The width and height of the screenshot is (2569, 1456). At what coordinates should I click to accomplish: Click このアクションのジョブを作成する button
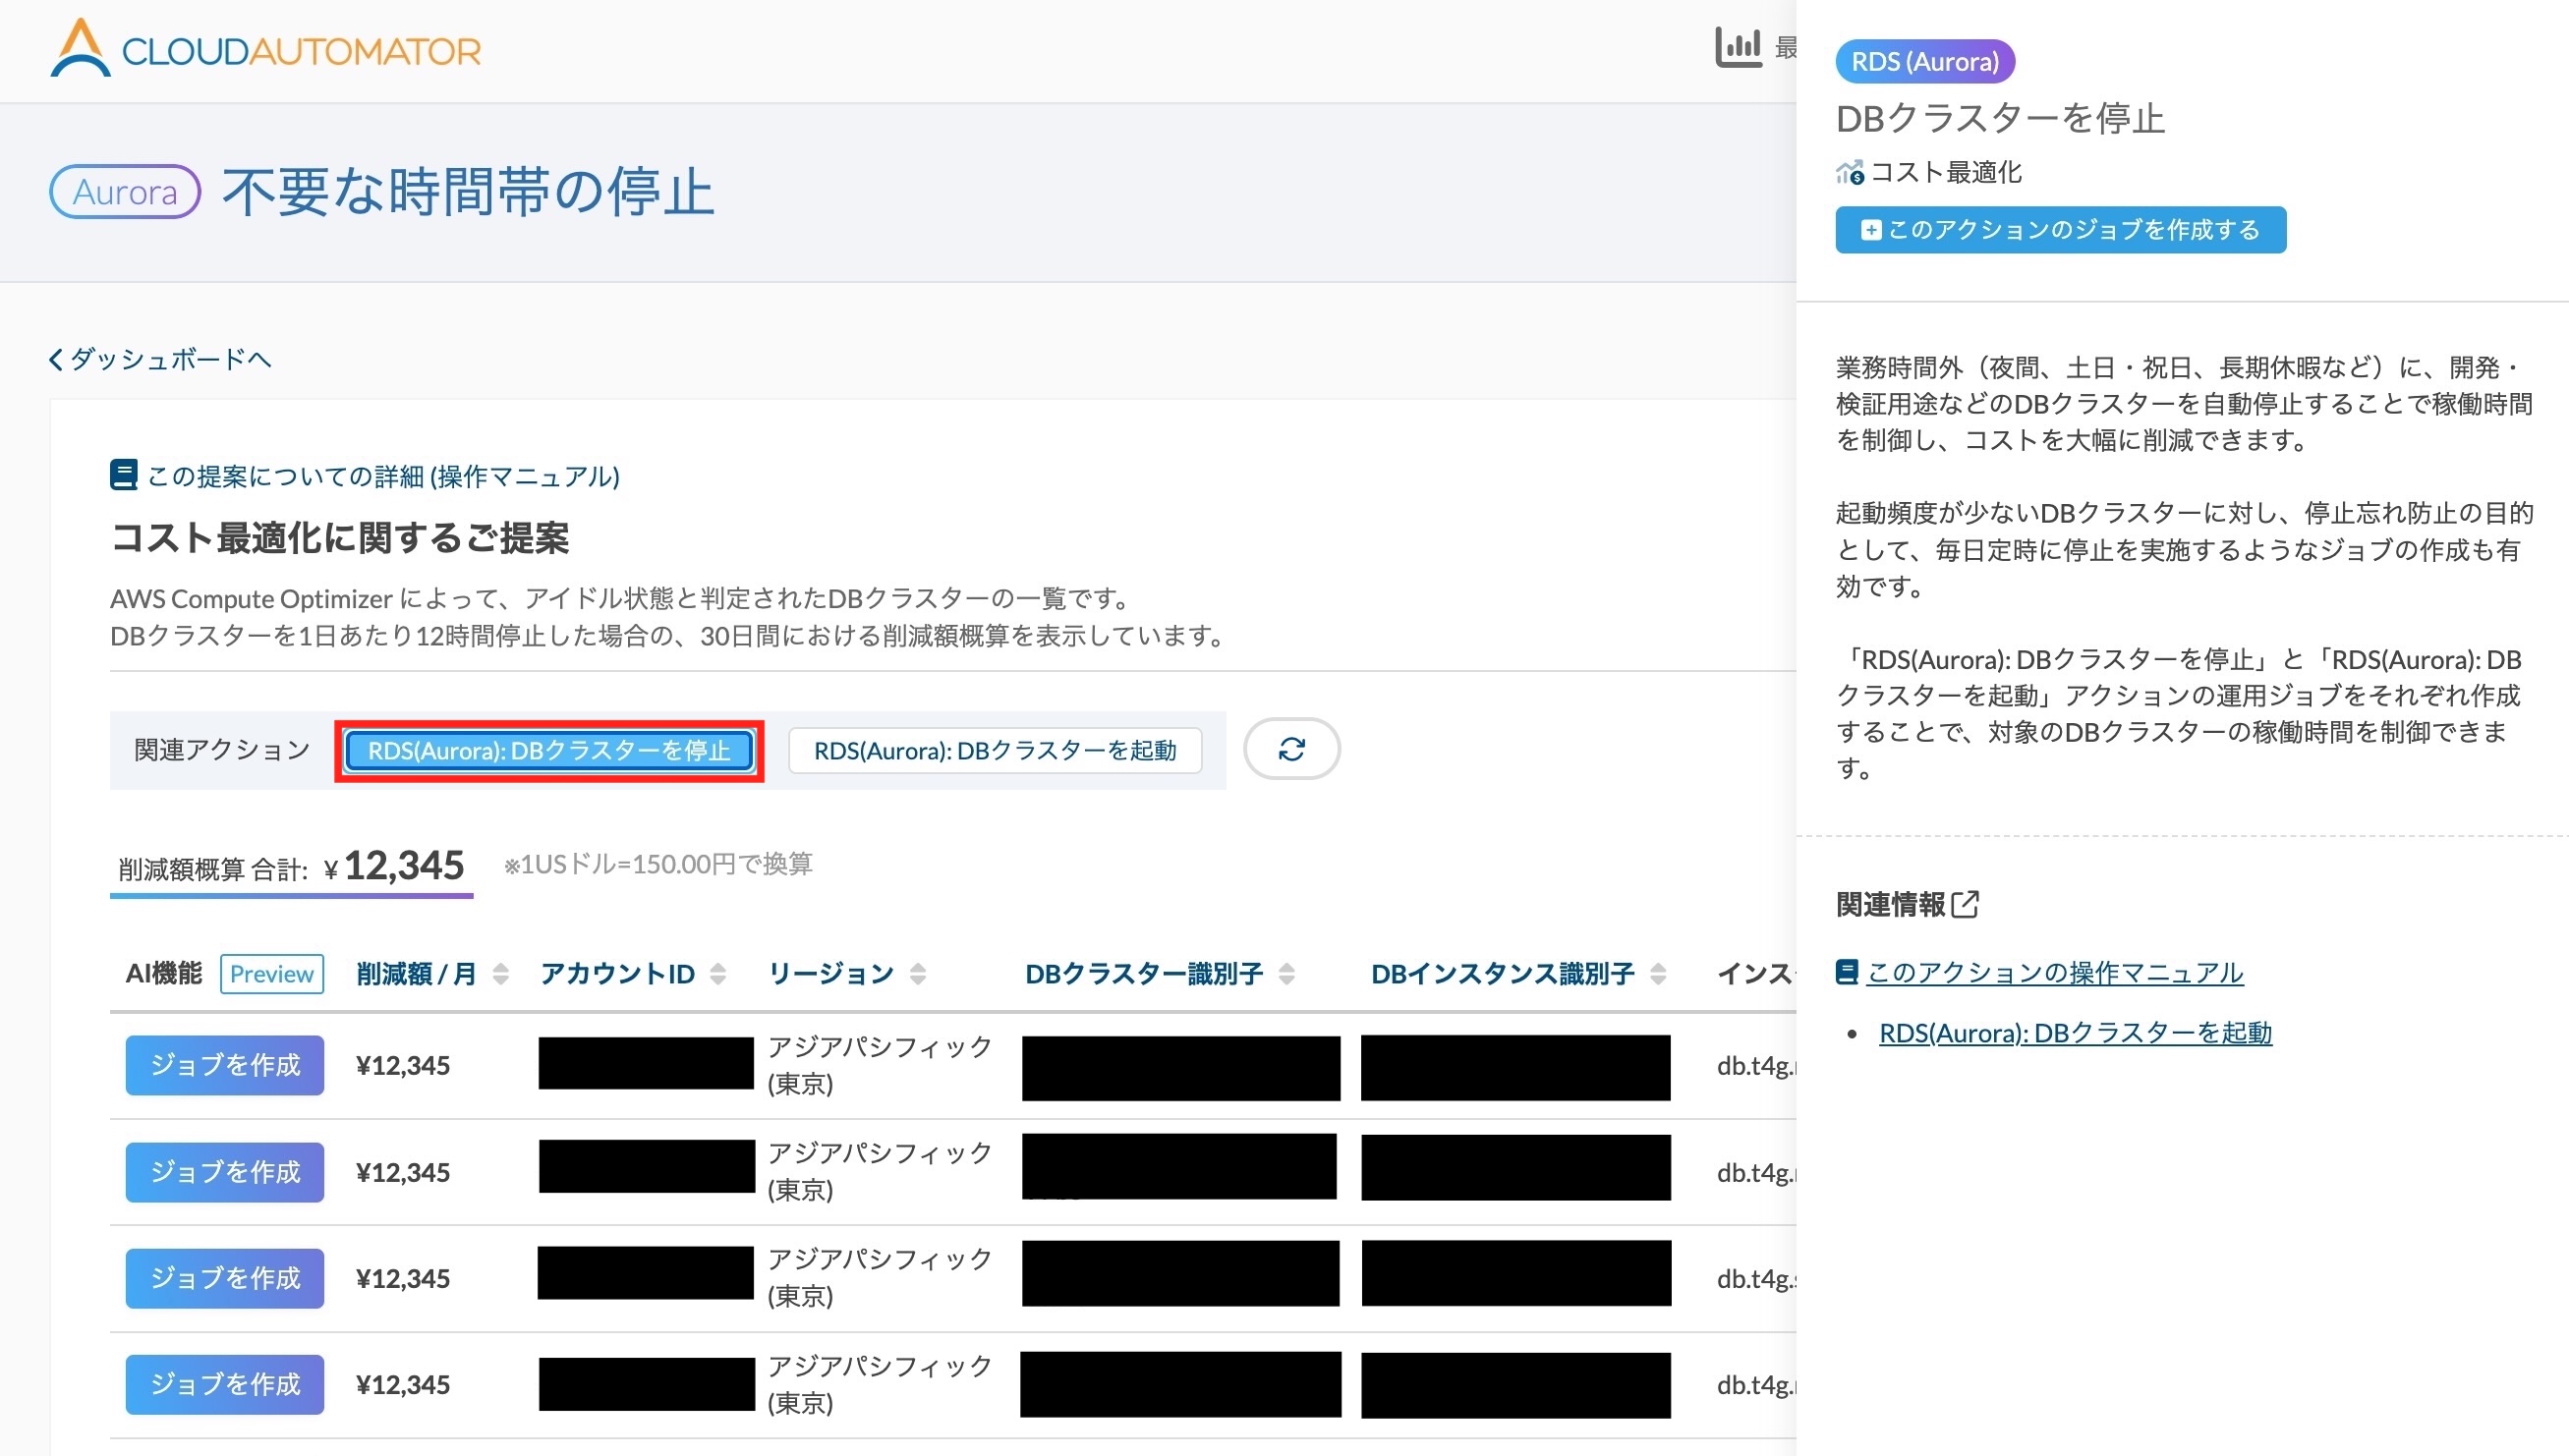click(2060, 230)
